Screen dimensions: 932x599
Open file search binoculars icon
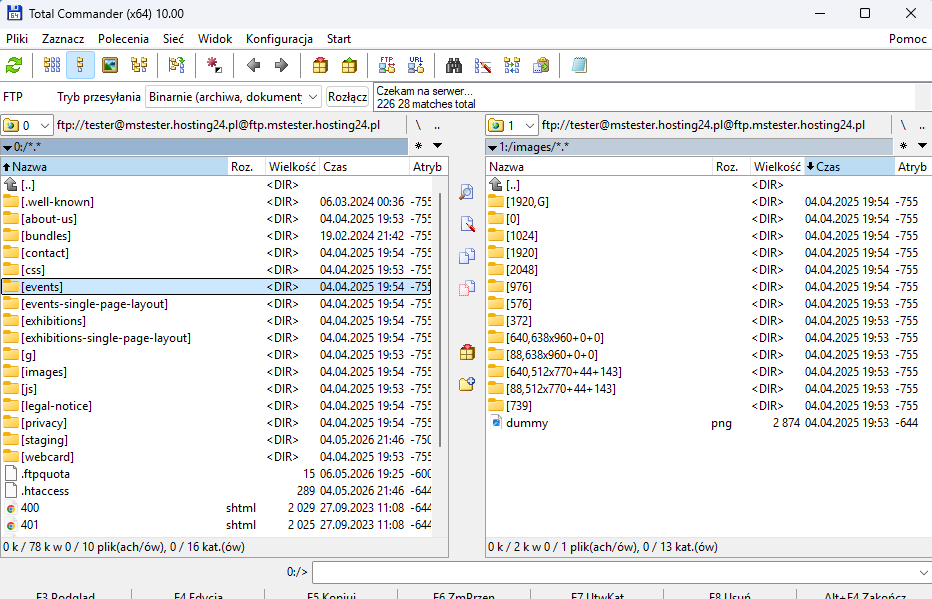click(x=454, y=65)
